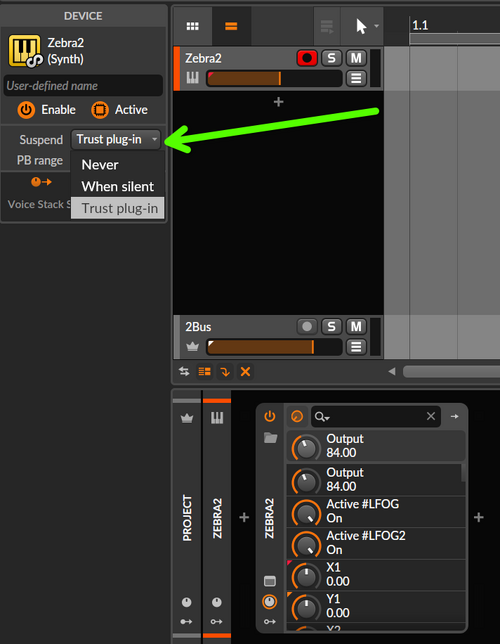Toggle Zebra2 device power icon
500x644 pixels.
tap(270, 416)
